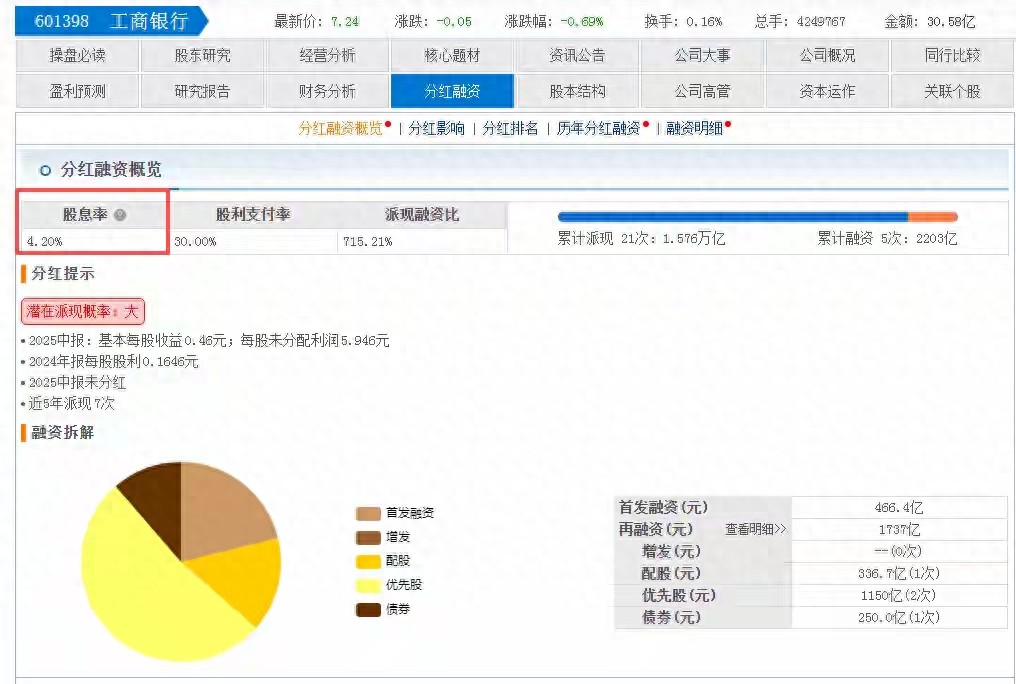Click the yellow bar icon before 融资拆解

point(25,433)
